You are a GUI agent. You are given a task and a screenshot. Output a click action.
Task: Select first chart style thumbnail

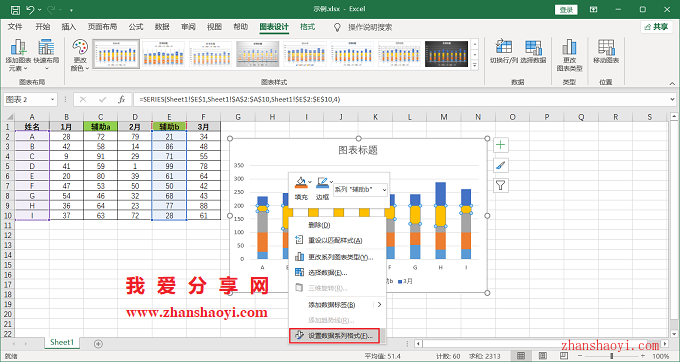(x=116, y=54)
